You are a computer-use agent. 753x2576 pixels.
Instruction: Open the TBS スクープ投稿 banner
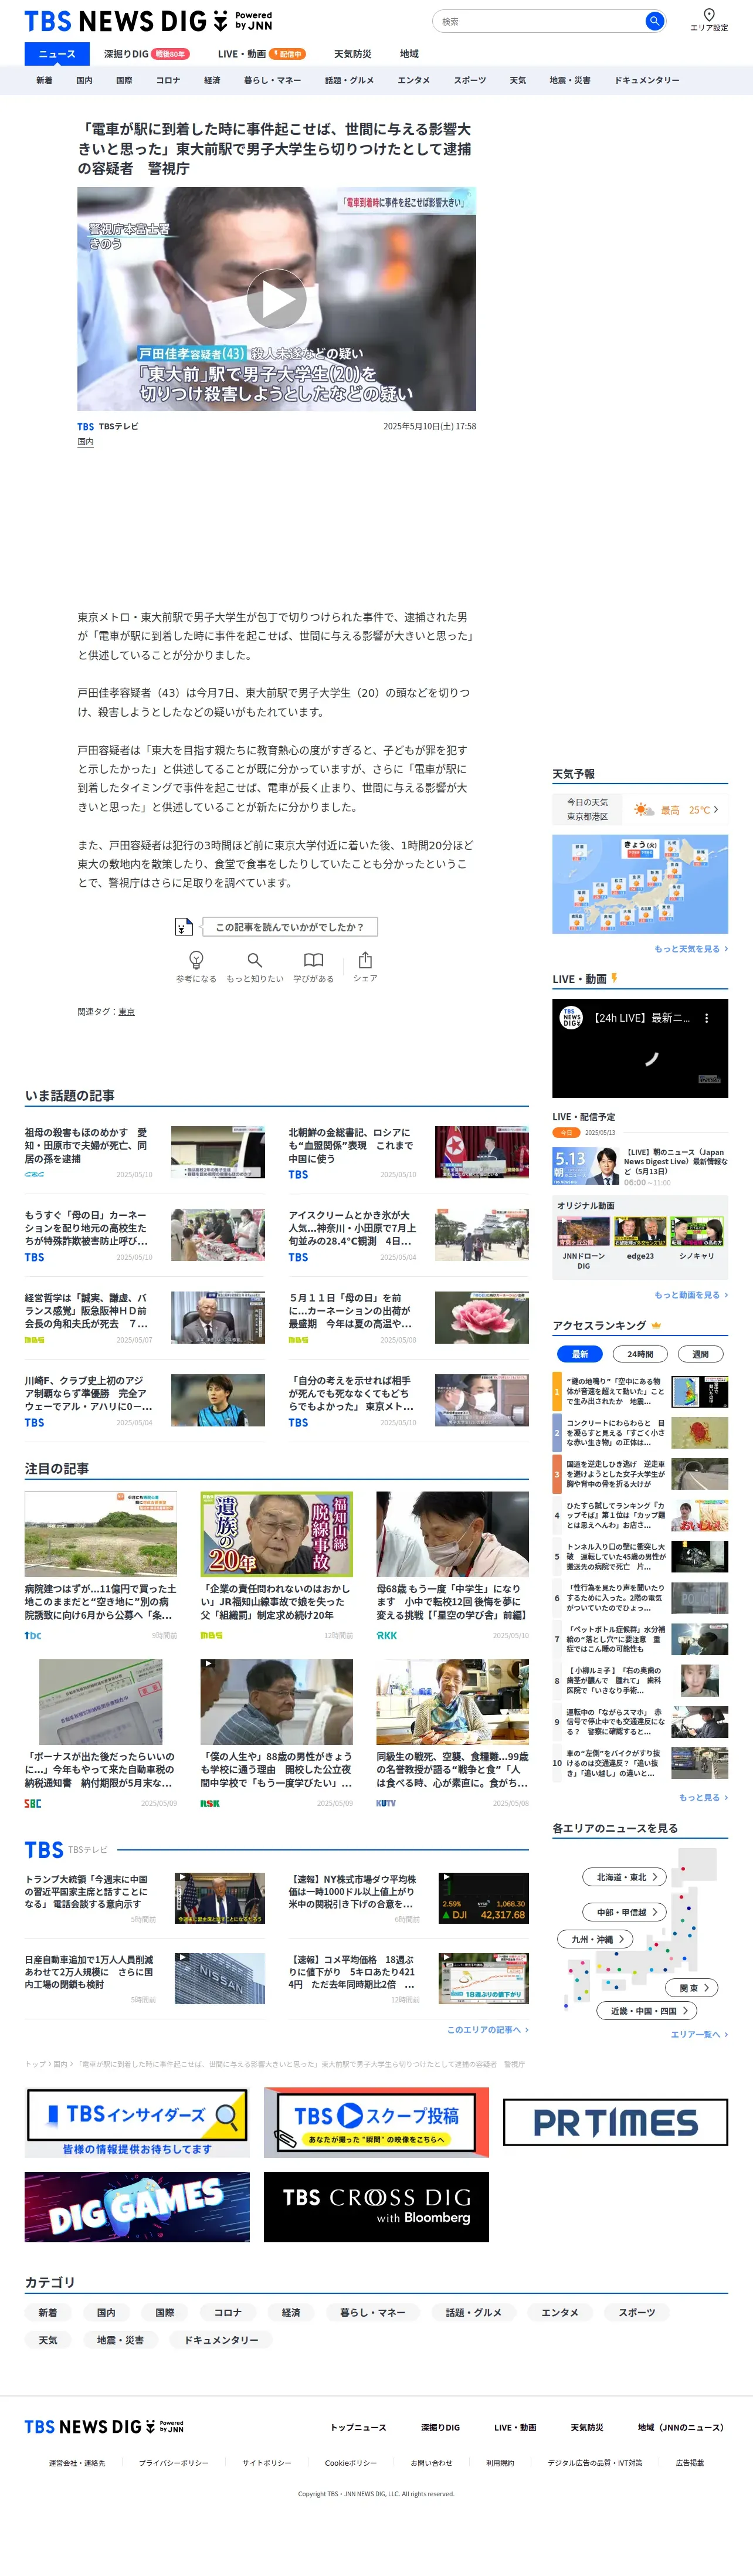376,2122
